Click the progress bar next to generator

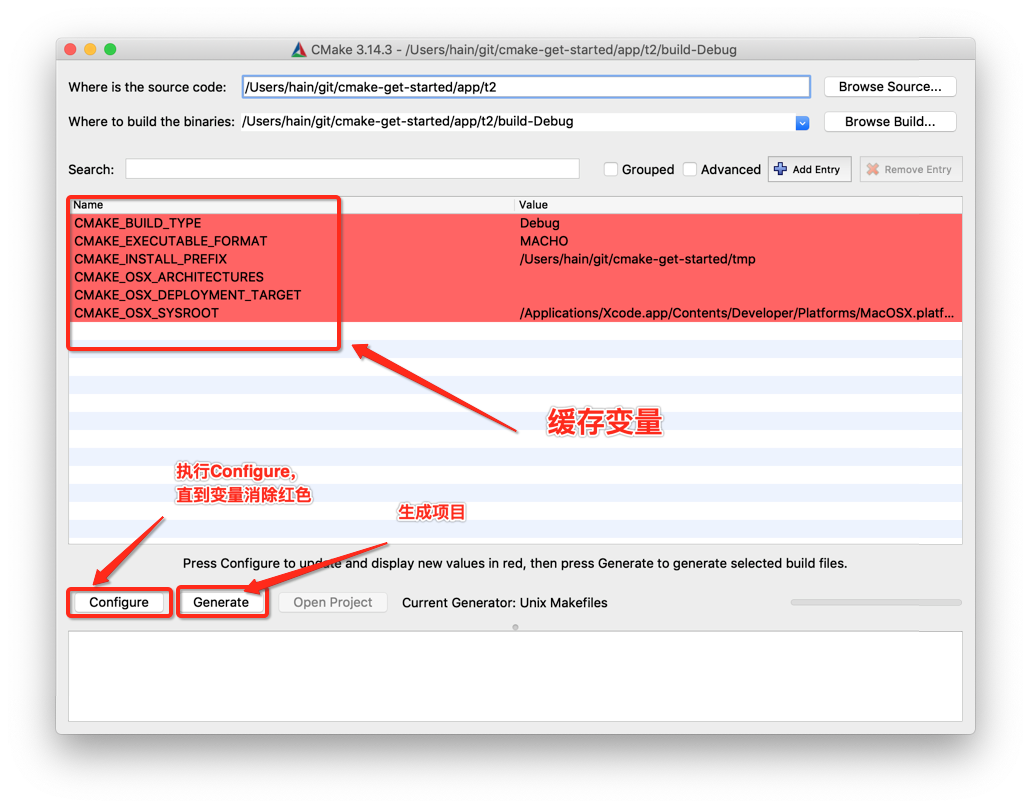876,602
